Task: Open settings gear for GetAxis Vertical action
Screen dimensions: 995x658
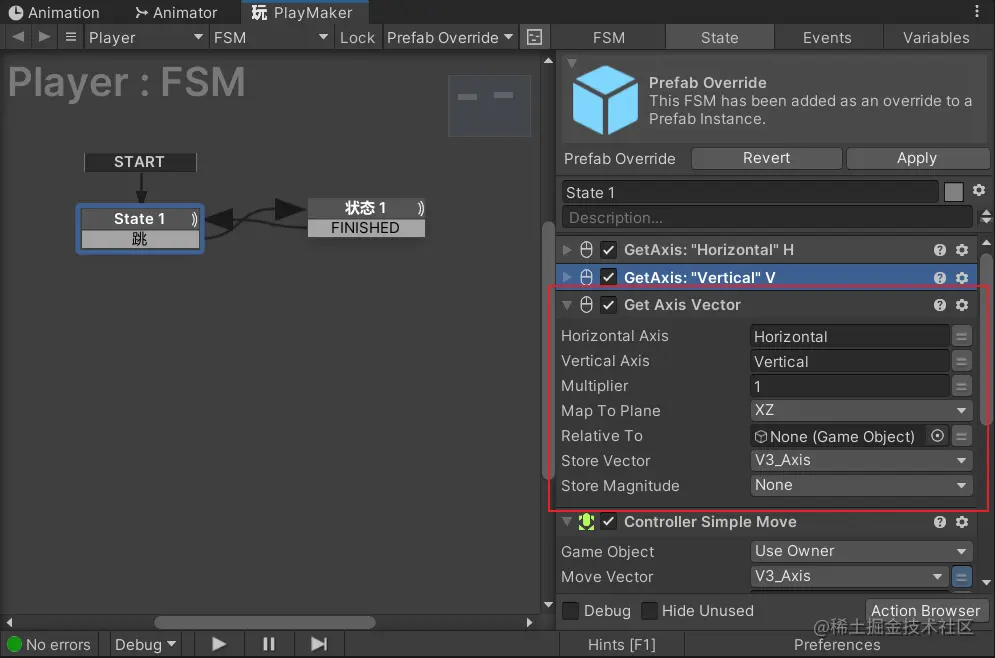Action: point(962,277)
